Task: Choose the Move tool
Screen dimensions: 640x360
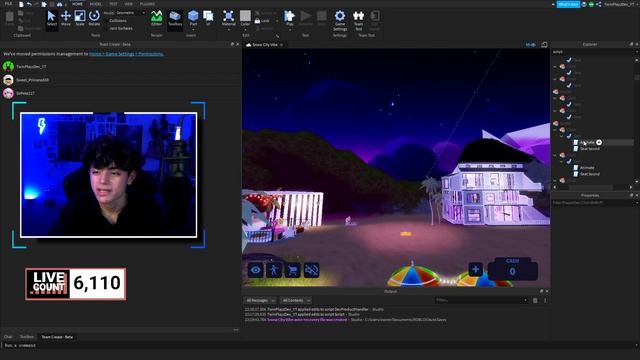Action: pyautogui.click(x=66, y=18)
